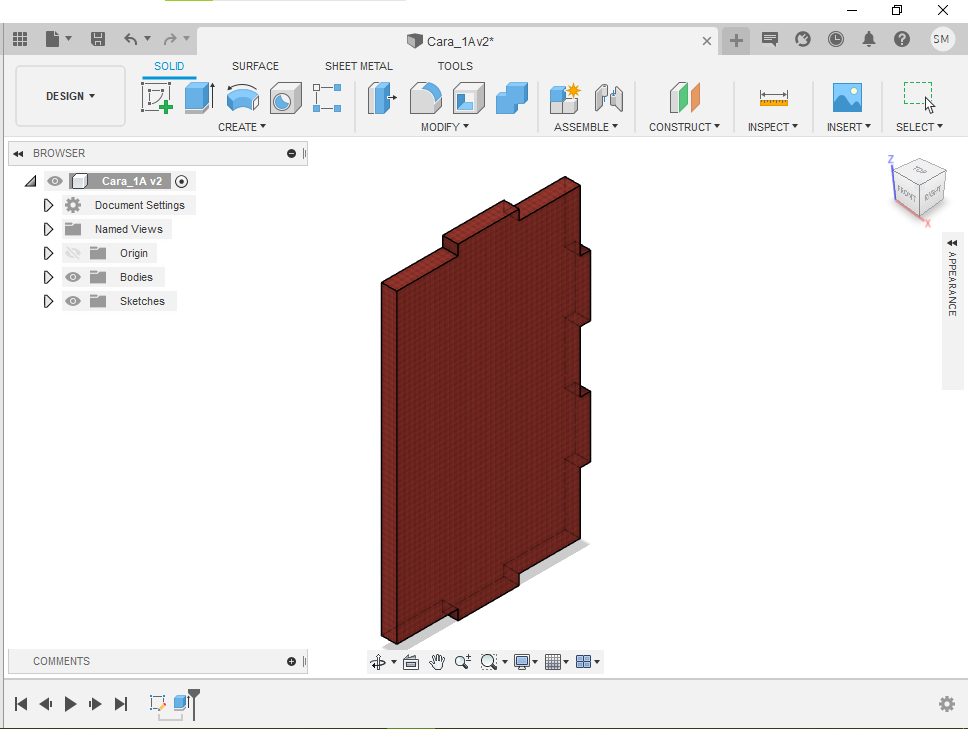
Task: Select the Measure tool
Action: click(774, 98)
